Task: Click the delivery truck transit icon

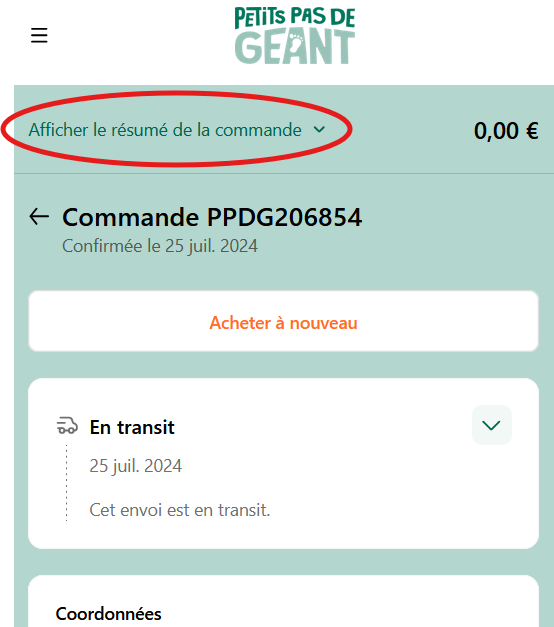Action: click(67, 425)
